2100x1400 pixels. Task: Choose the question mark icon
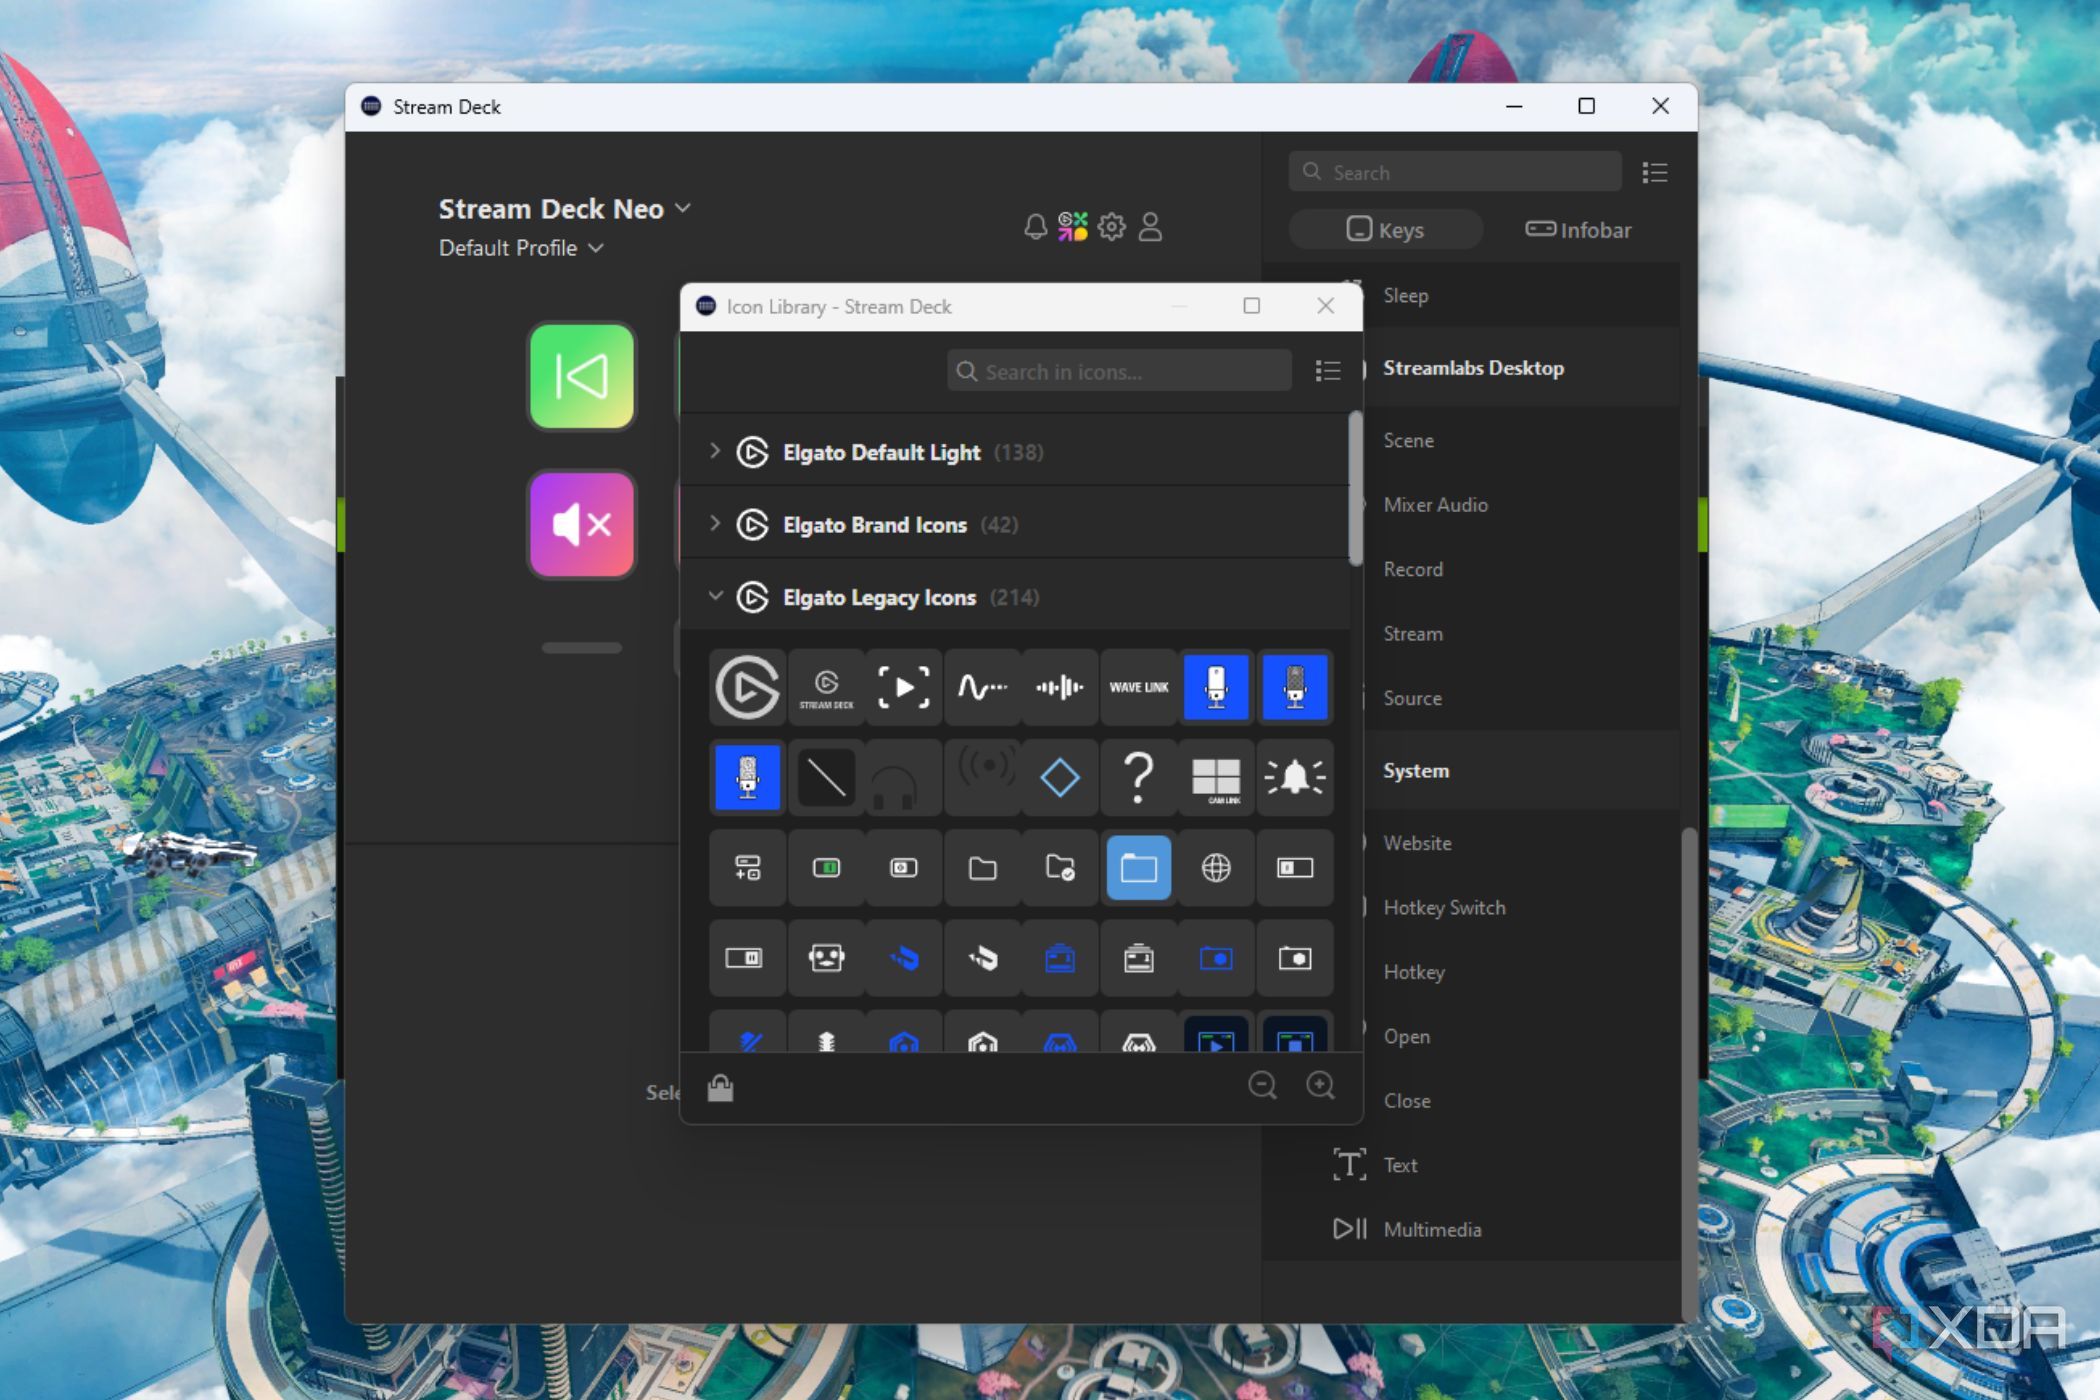point(1138,777)
